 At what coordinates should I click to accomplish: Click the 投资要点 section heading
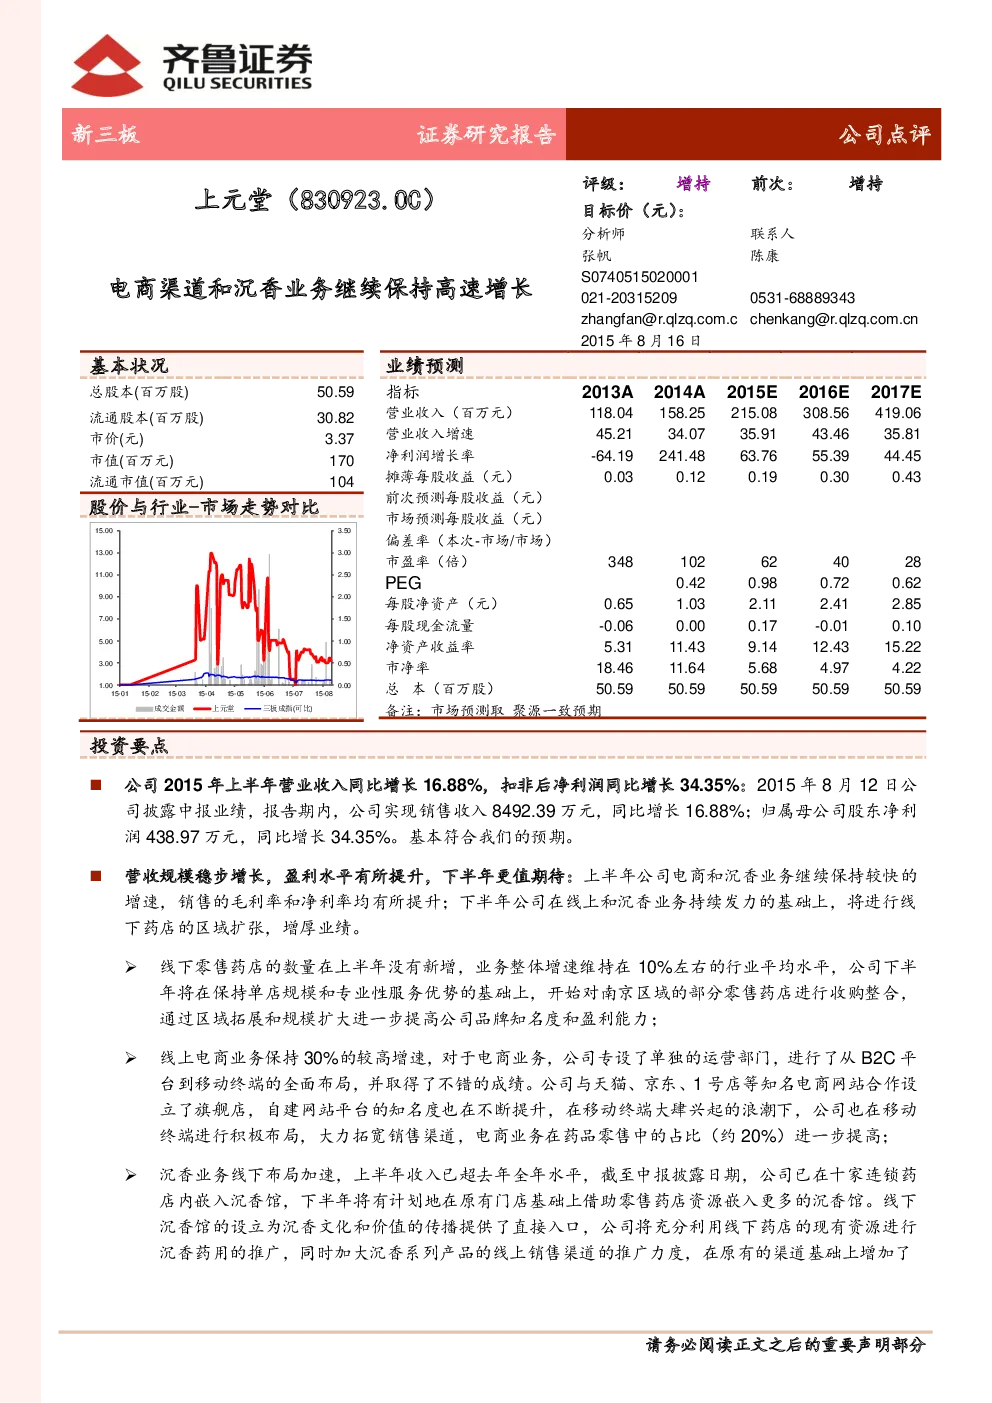(x=129, y=745)
